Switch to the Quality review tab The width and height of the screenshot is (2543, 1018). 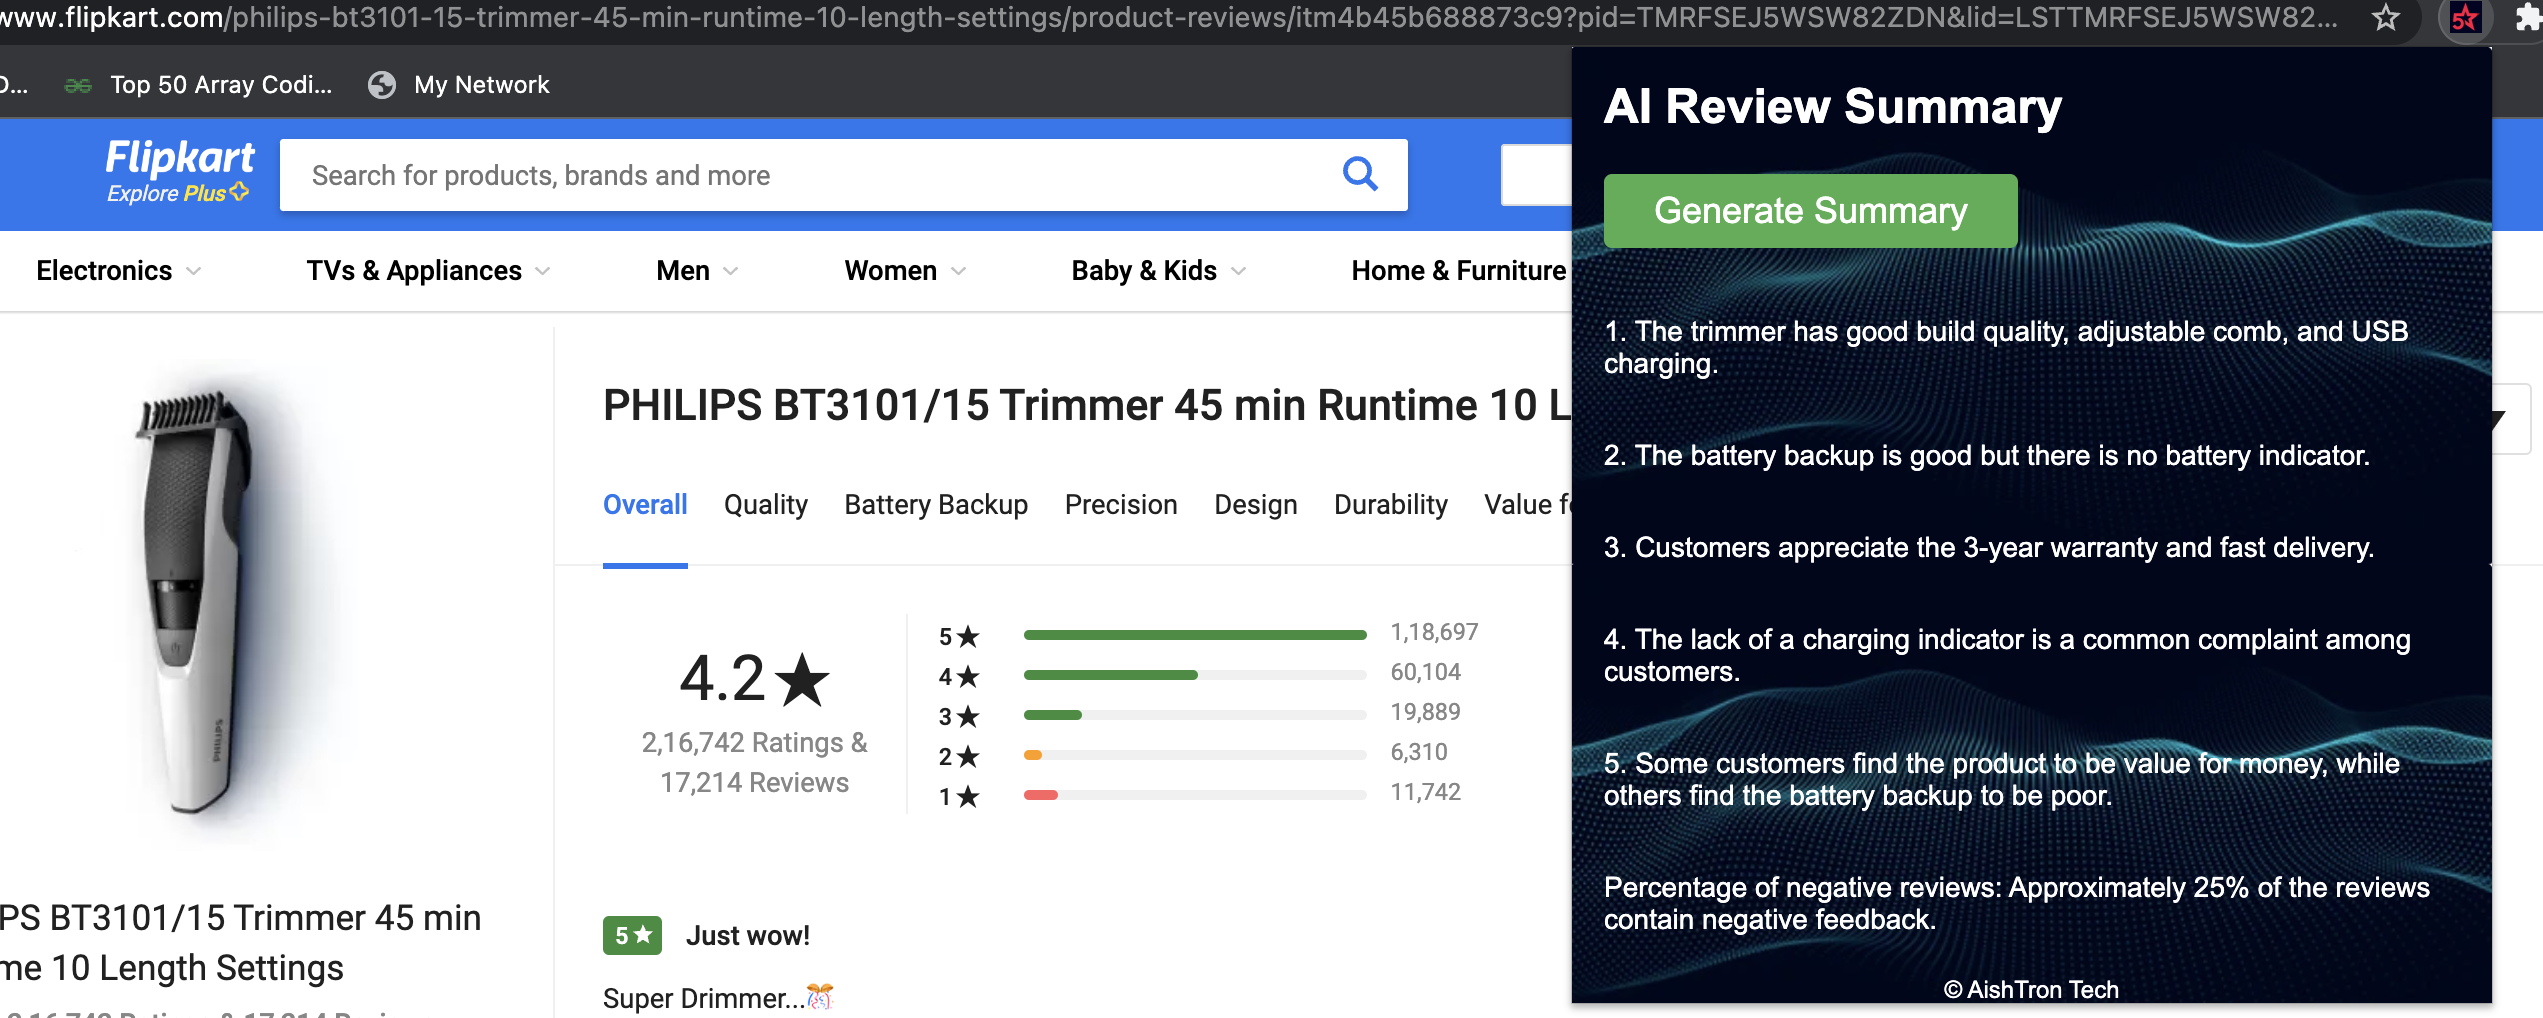tap(766, 505)
